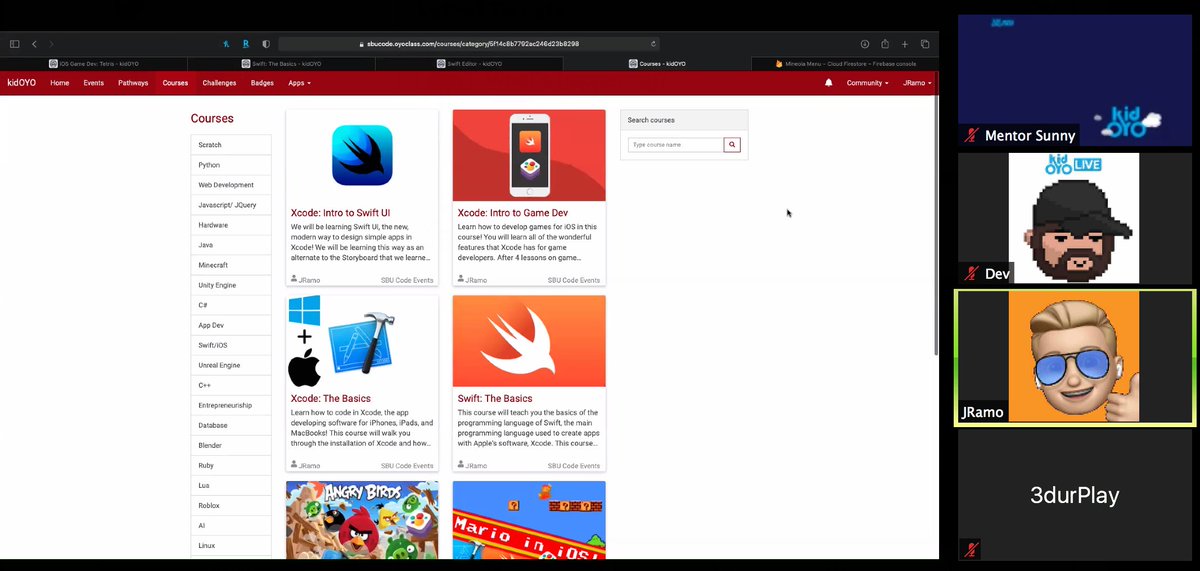This screenshot has height=571, width=1200.
Task: Open Challenges in the navbar
Action: point(219,83)
